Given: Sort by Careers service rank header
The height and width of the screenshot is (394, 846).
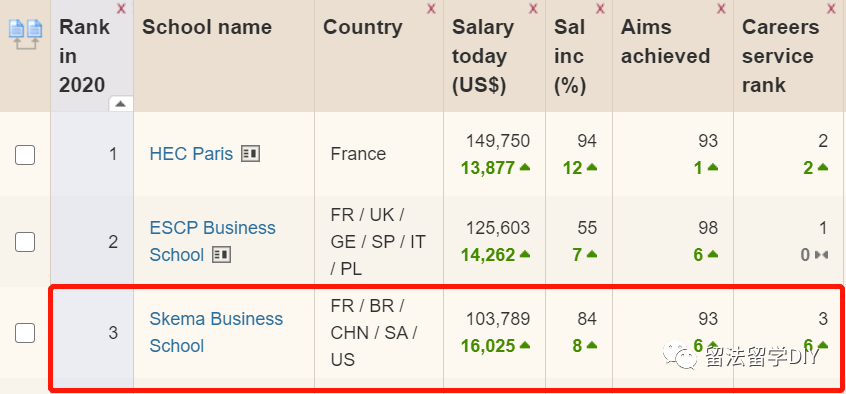Looking at the screenshot, I should pos(781,56).
